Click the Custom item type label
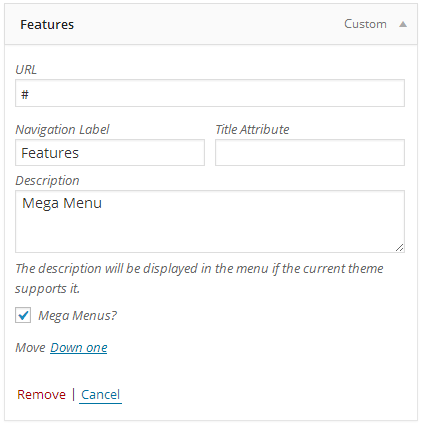Viewport: 423px width, 426px height. pos(365,24)
